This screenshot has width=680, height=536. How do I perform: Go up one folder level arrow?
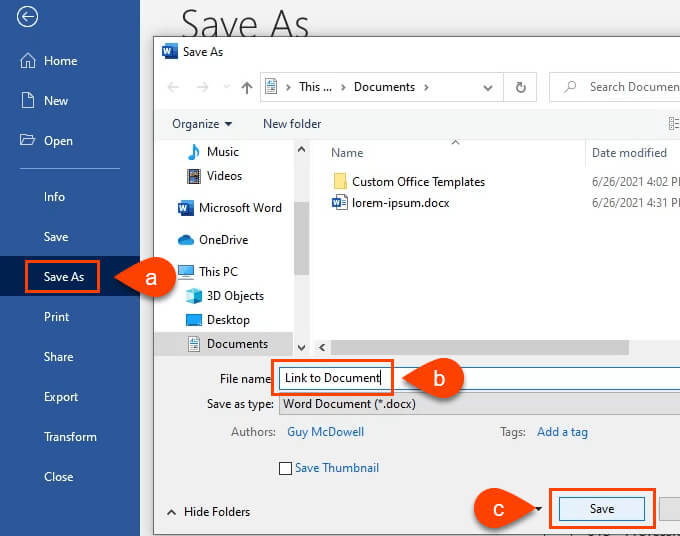point(247,88)
